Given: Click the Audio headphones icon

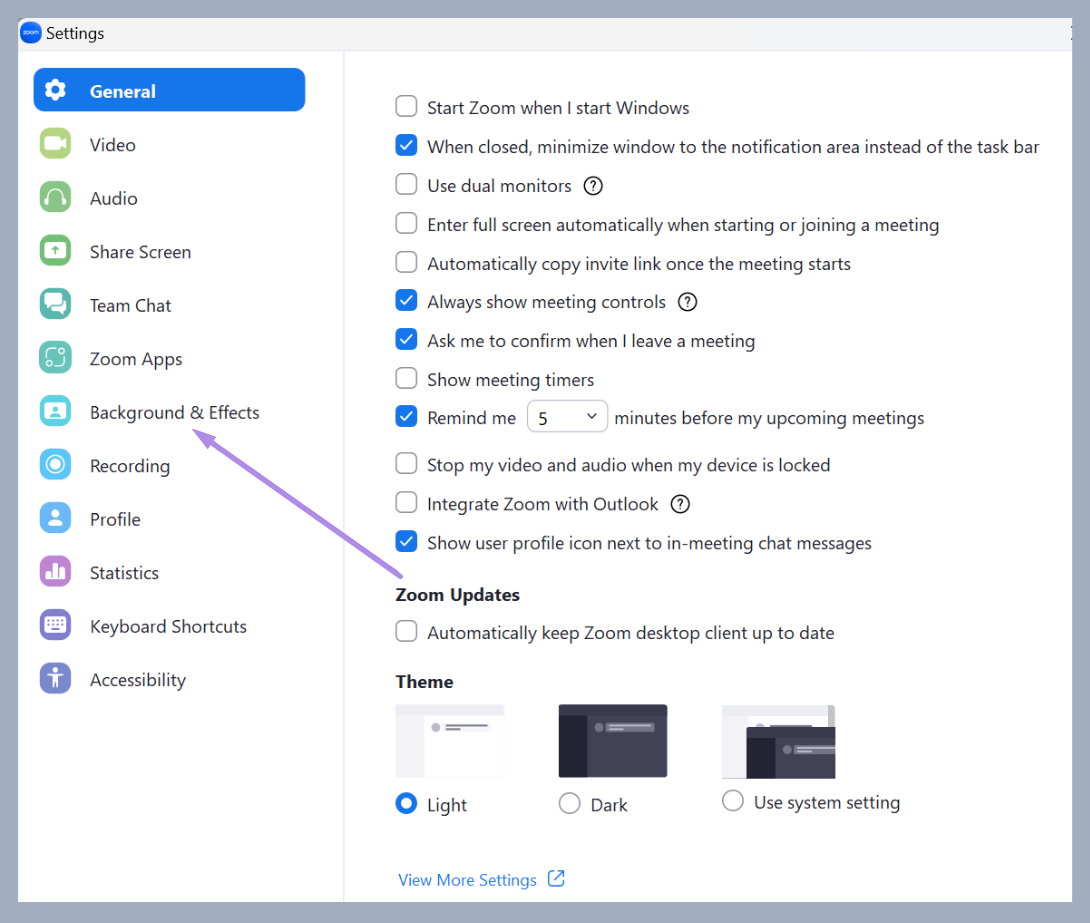Looking at the screenshot, I should click(x=55, y=197).
